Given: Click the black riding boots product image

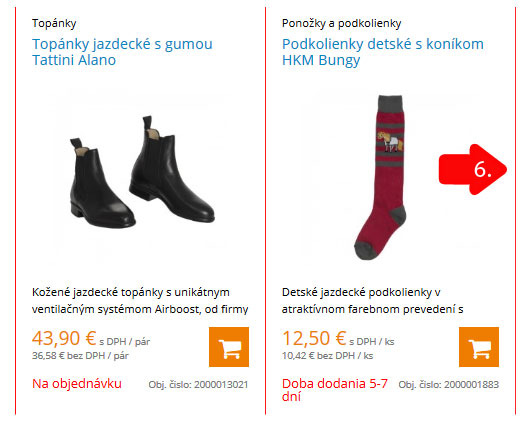Looking at the screenshot, I should [141, 172].
